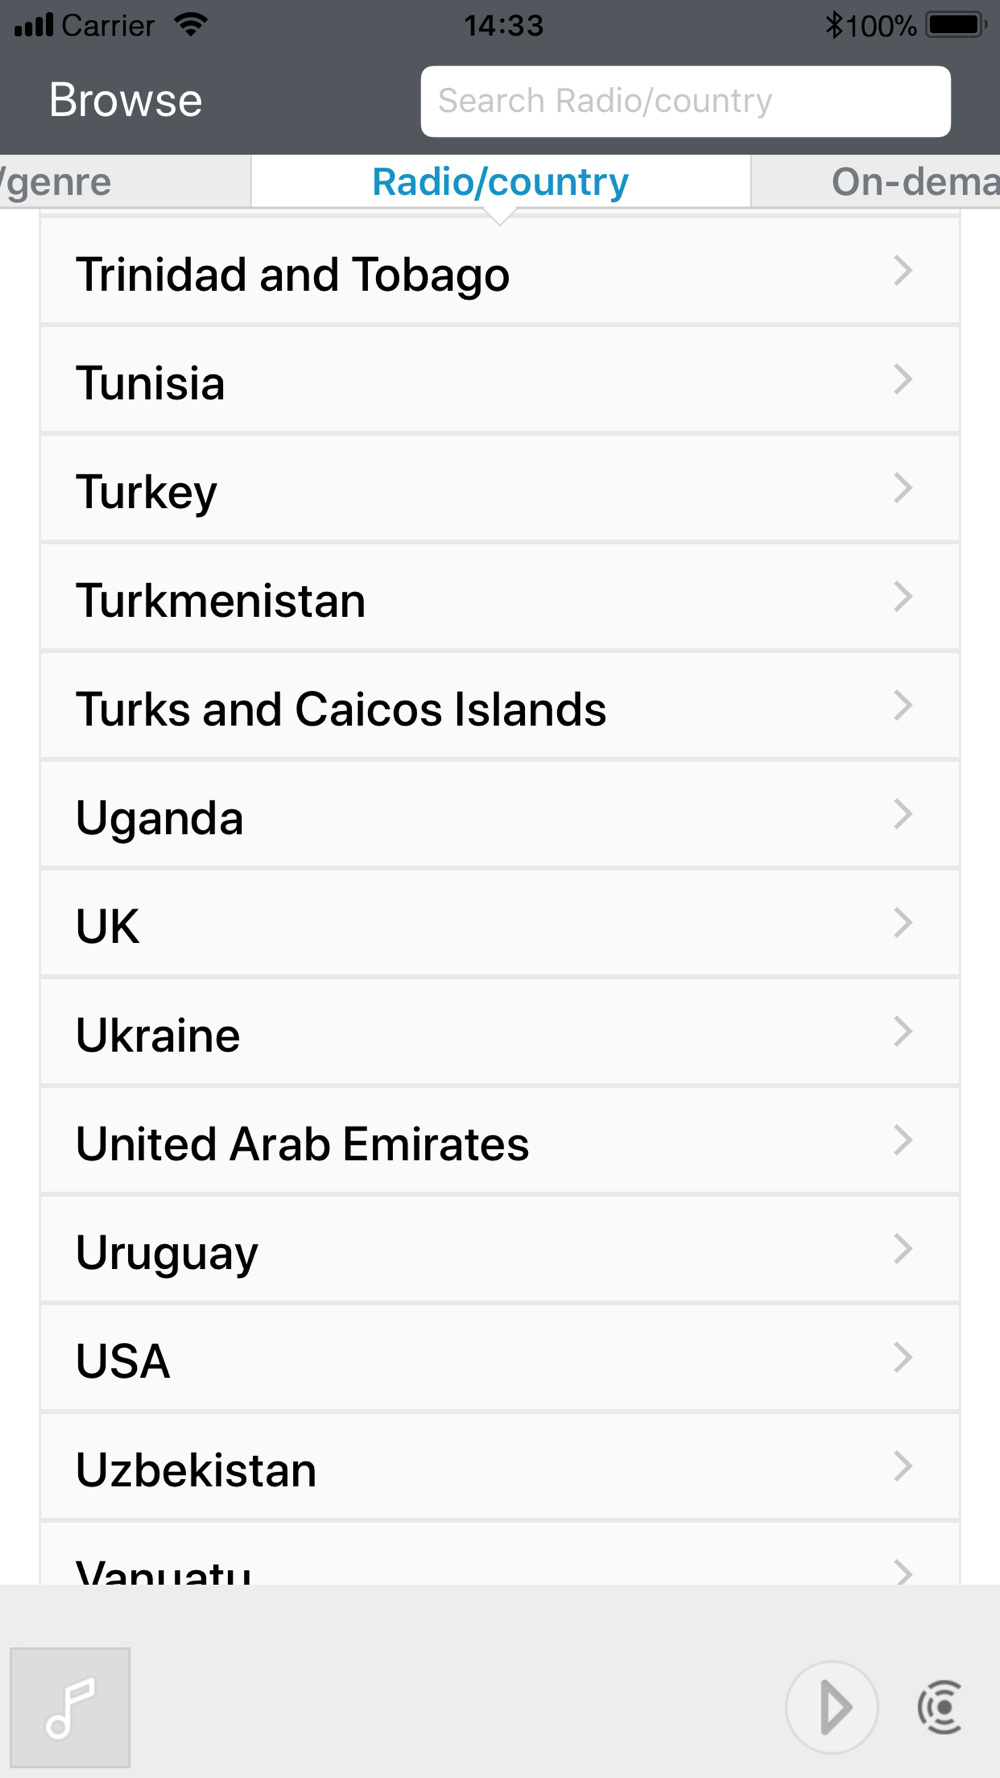Tap the chevron beside Uzbekistan

pos(903,1467)
